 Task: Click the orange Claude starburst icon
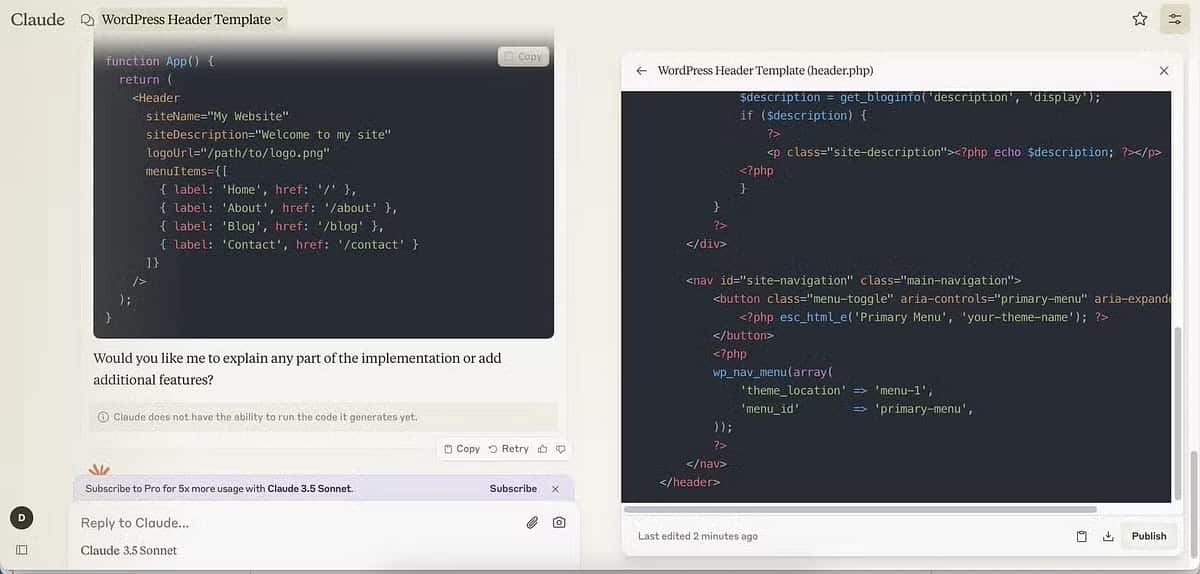click(x=99, y=469)
